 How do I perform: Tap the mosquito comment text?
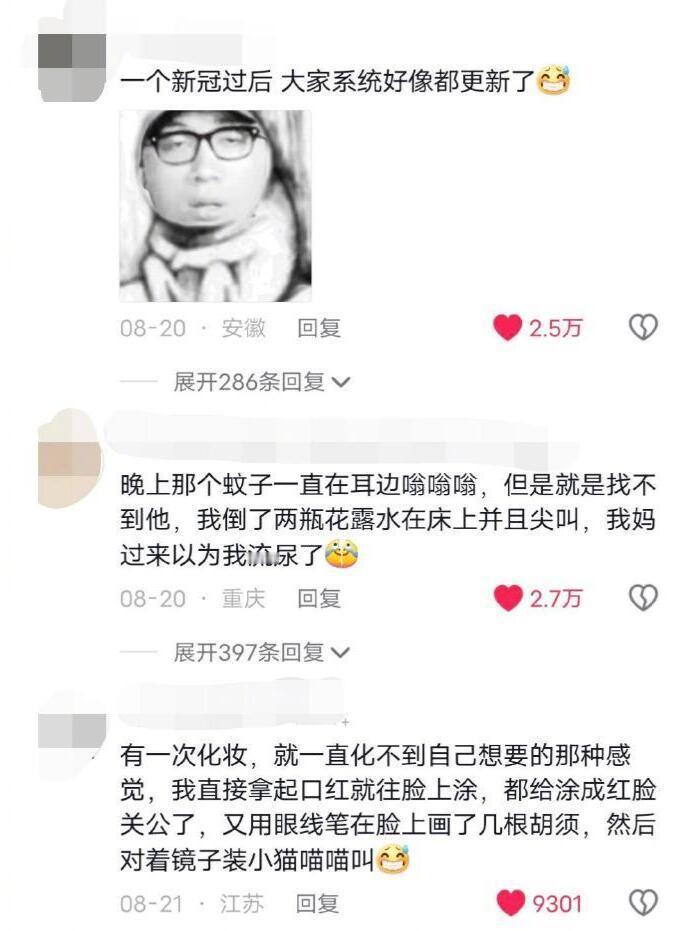pos(388,520)
